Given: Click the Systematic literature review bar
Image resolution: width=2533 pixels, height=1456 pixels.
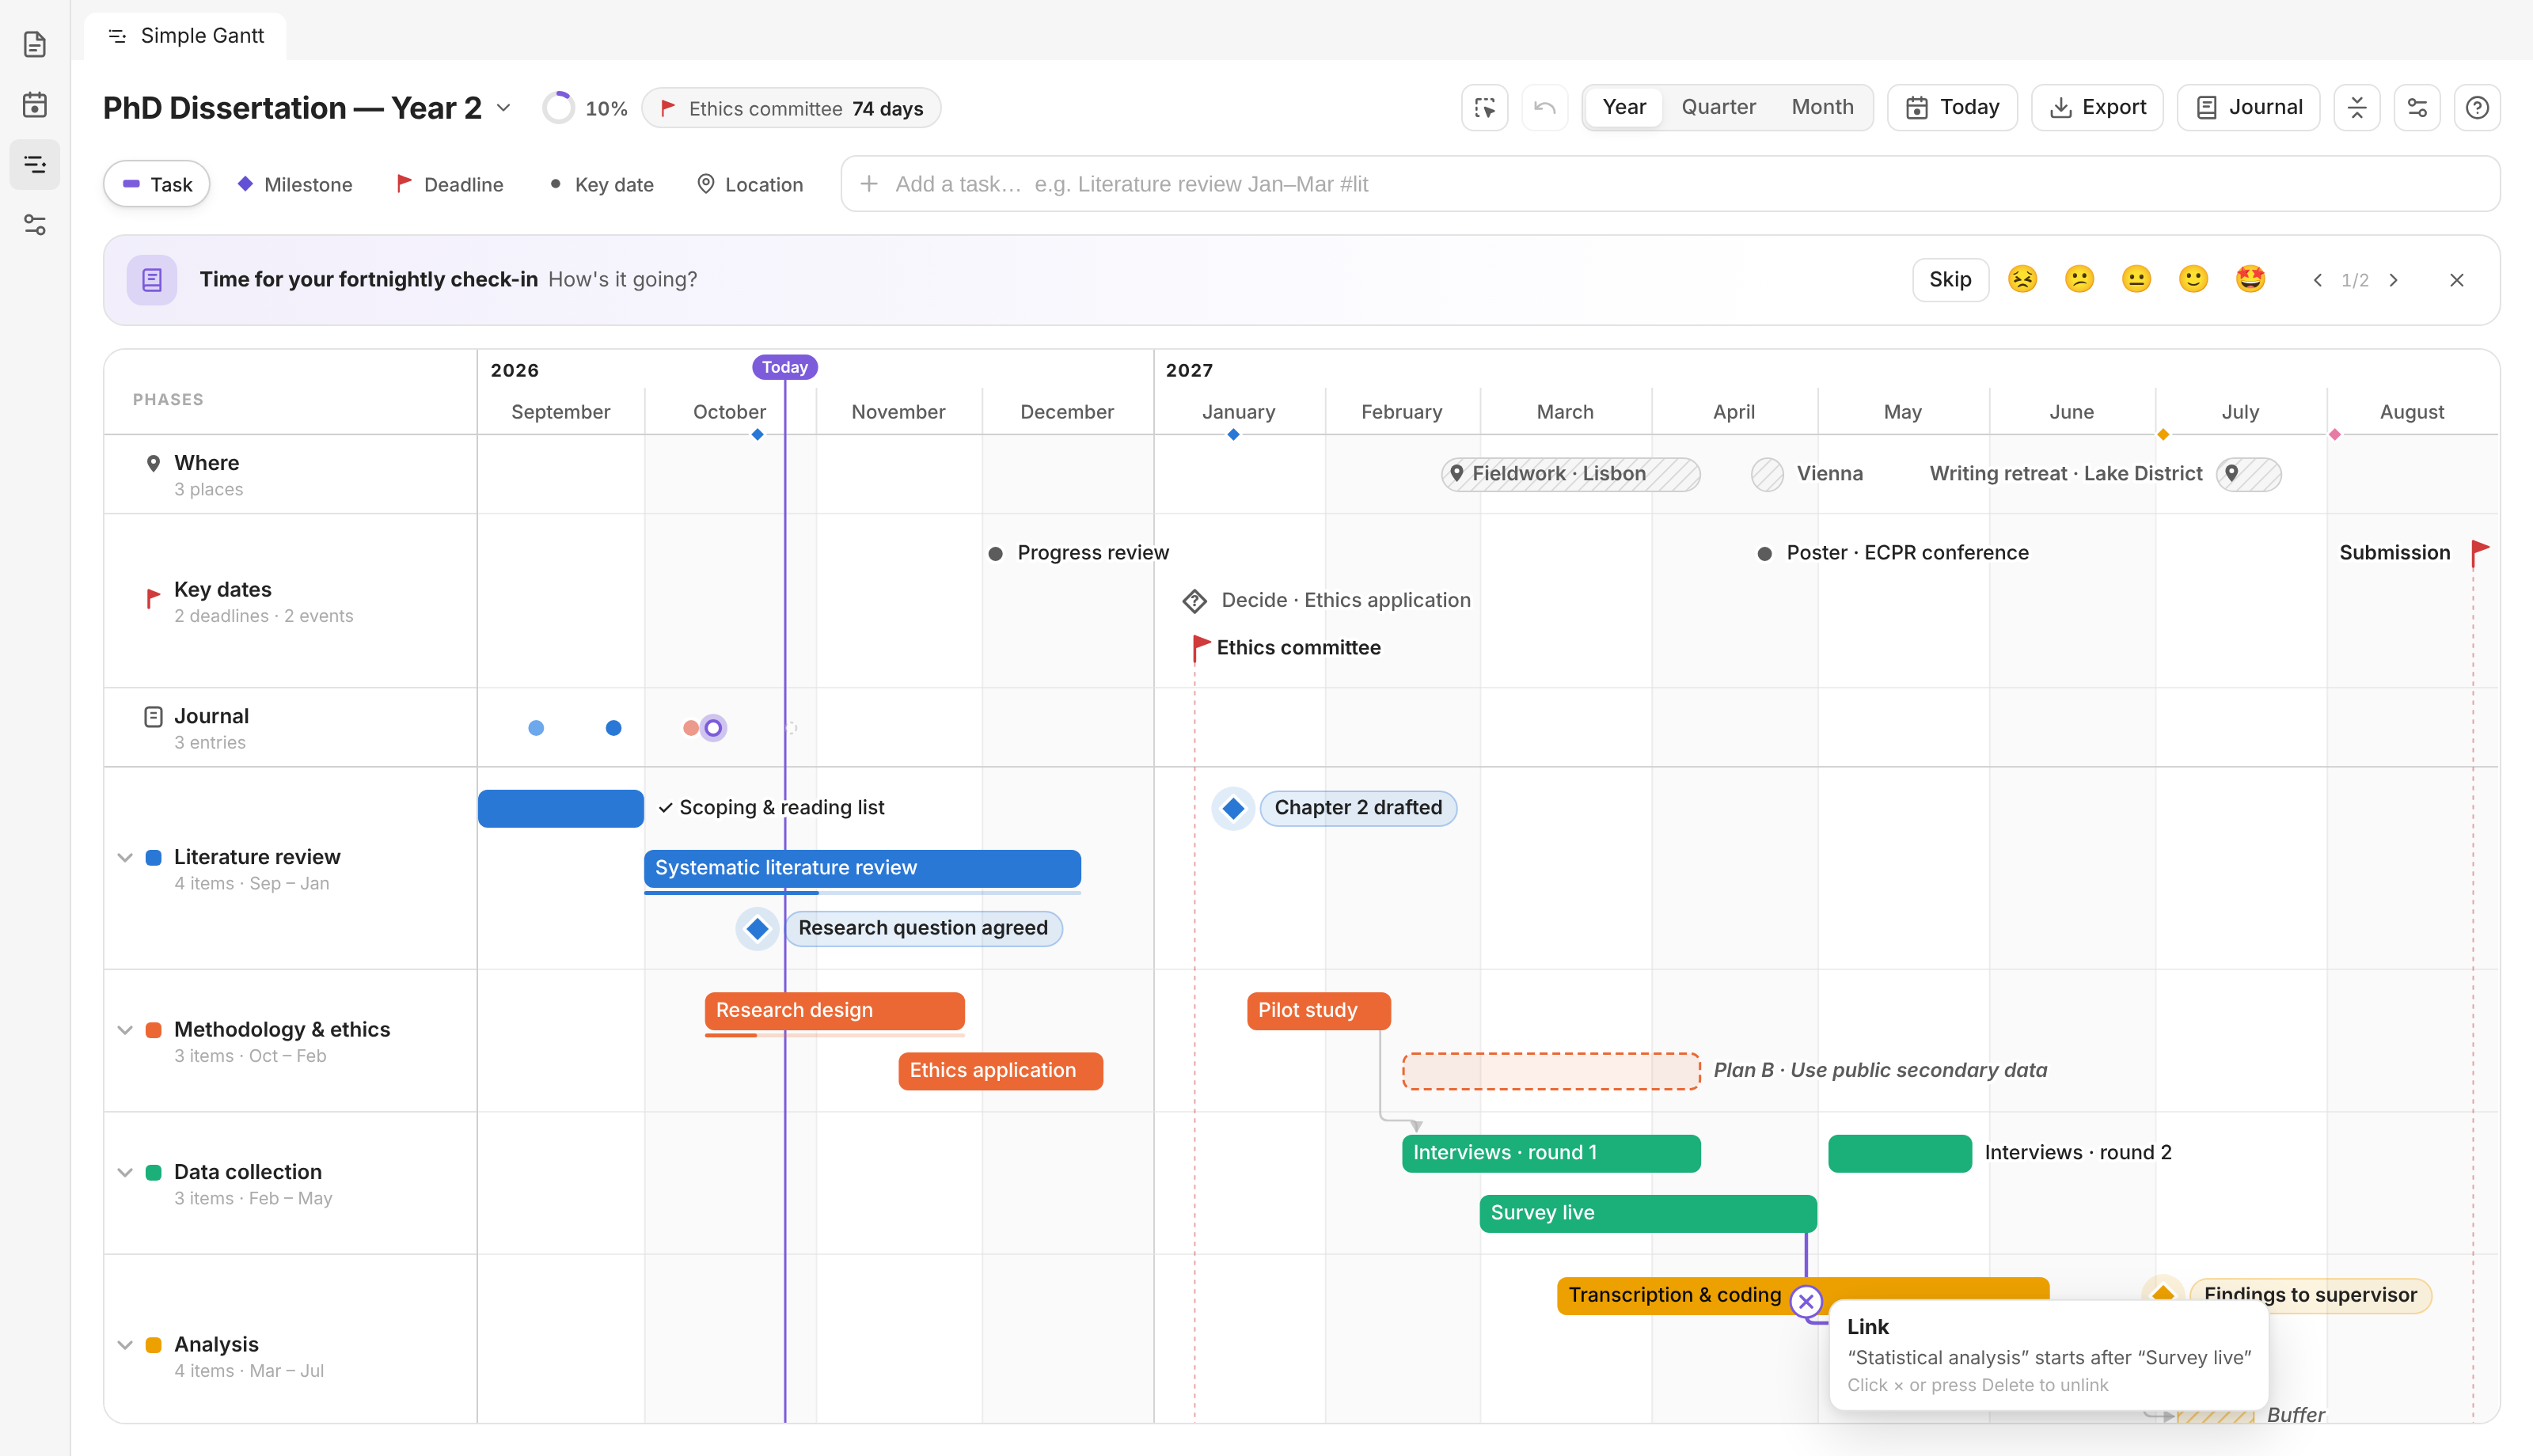Looking at the screenshot, I should coord(862,868).
